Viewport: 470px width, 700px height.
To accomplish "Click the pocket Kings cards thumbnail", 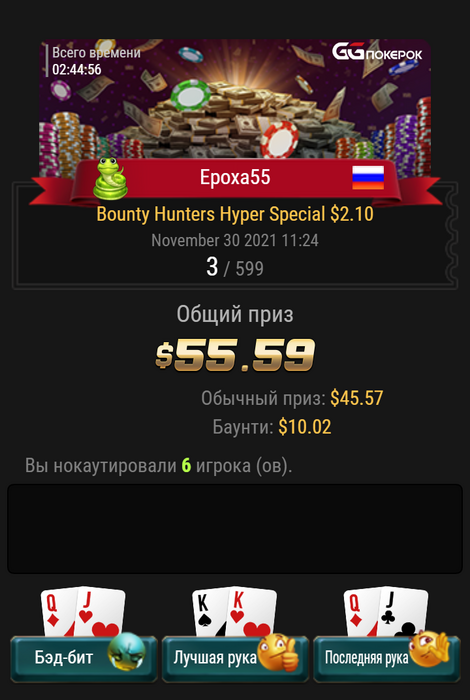I will (234, 612).
